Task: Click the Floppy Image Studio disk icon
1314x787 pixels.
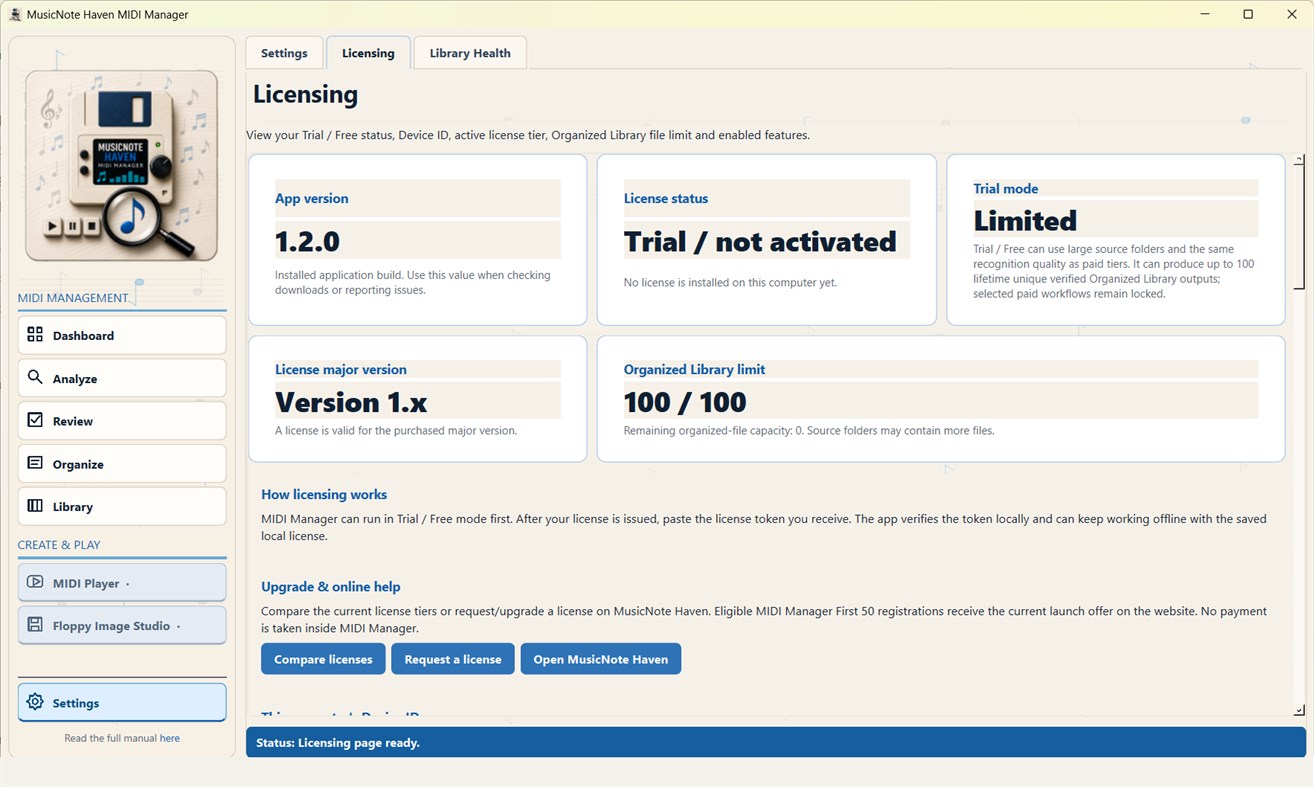Action: (x=35, y=625)
